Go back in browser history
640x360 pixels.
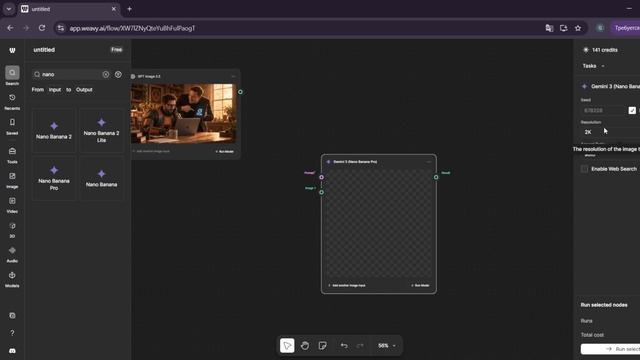point(10,28)
